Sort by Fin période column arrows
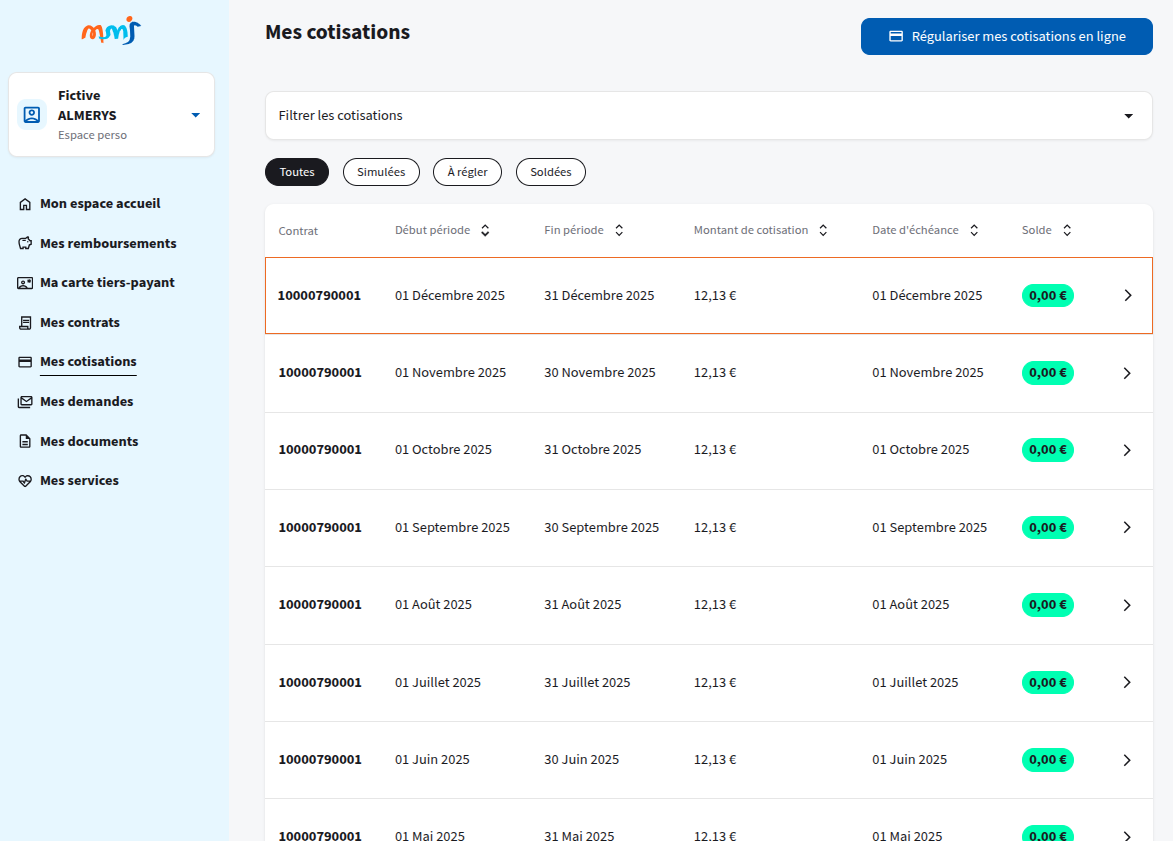The height and width of the screenshot is (841, 1173). (x=619, y=230)
